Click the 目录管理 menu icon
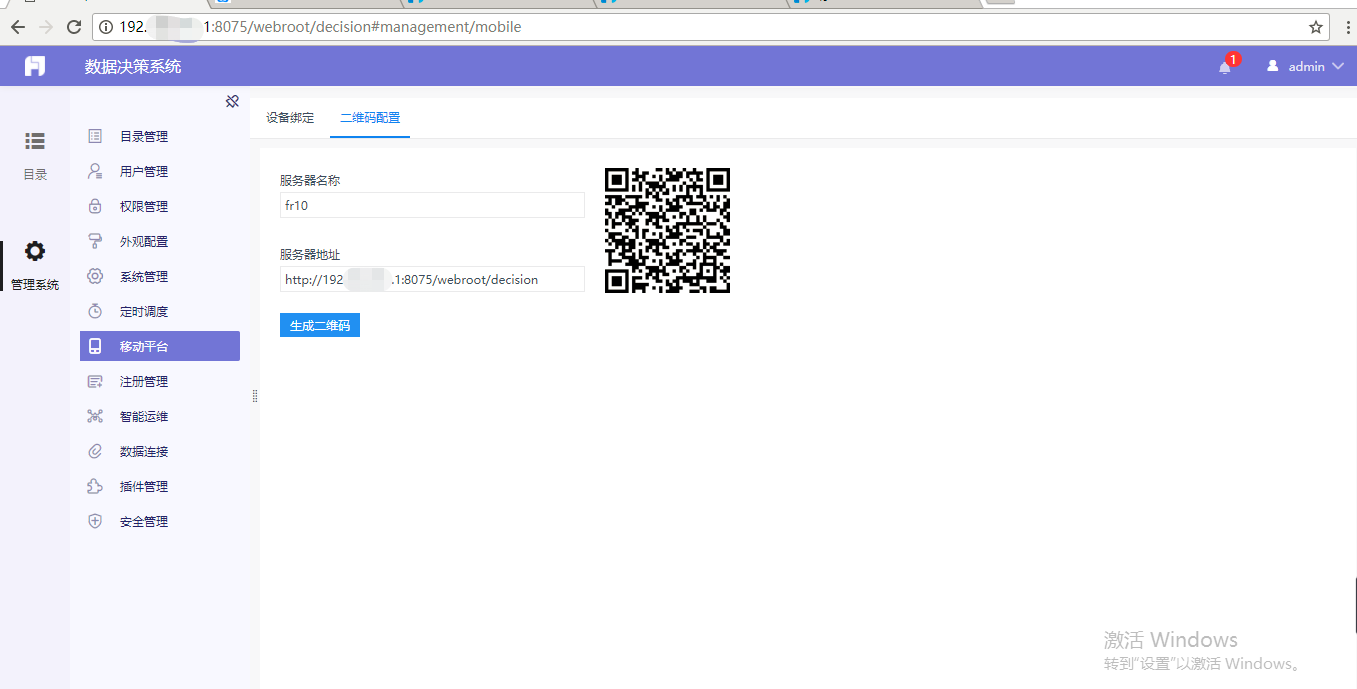This screenshot has width=1357, height=689. [x=95, y=136]
